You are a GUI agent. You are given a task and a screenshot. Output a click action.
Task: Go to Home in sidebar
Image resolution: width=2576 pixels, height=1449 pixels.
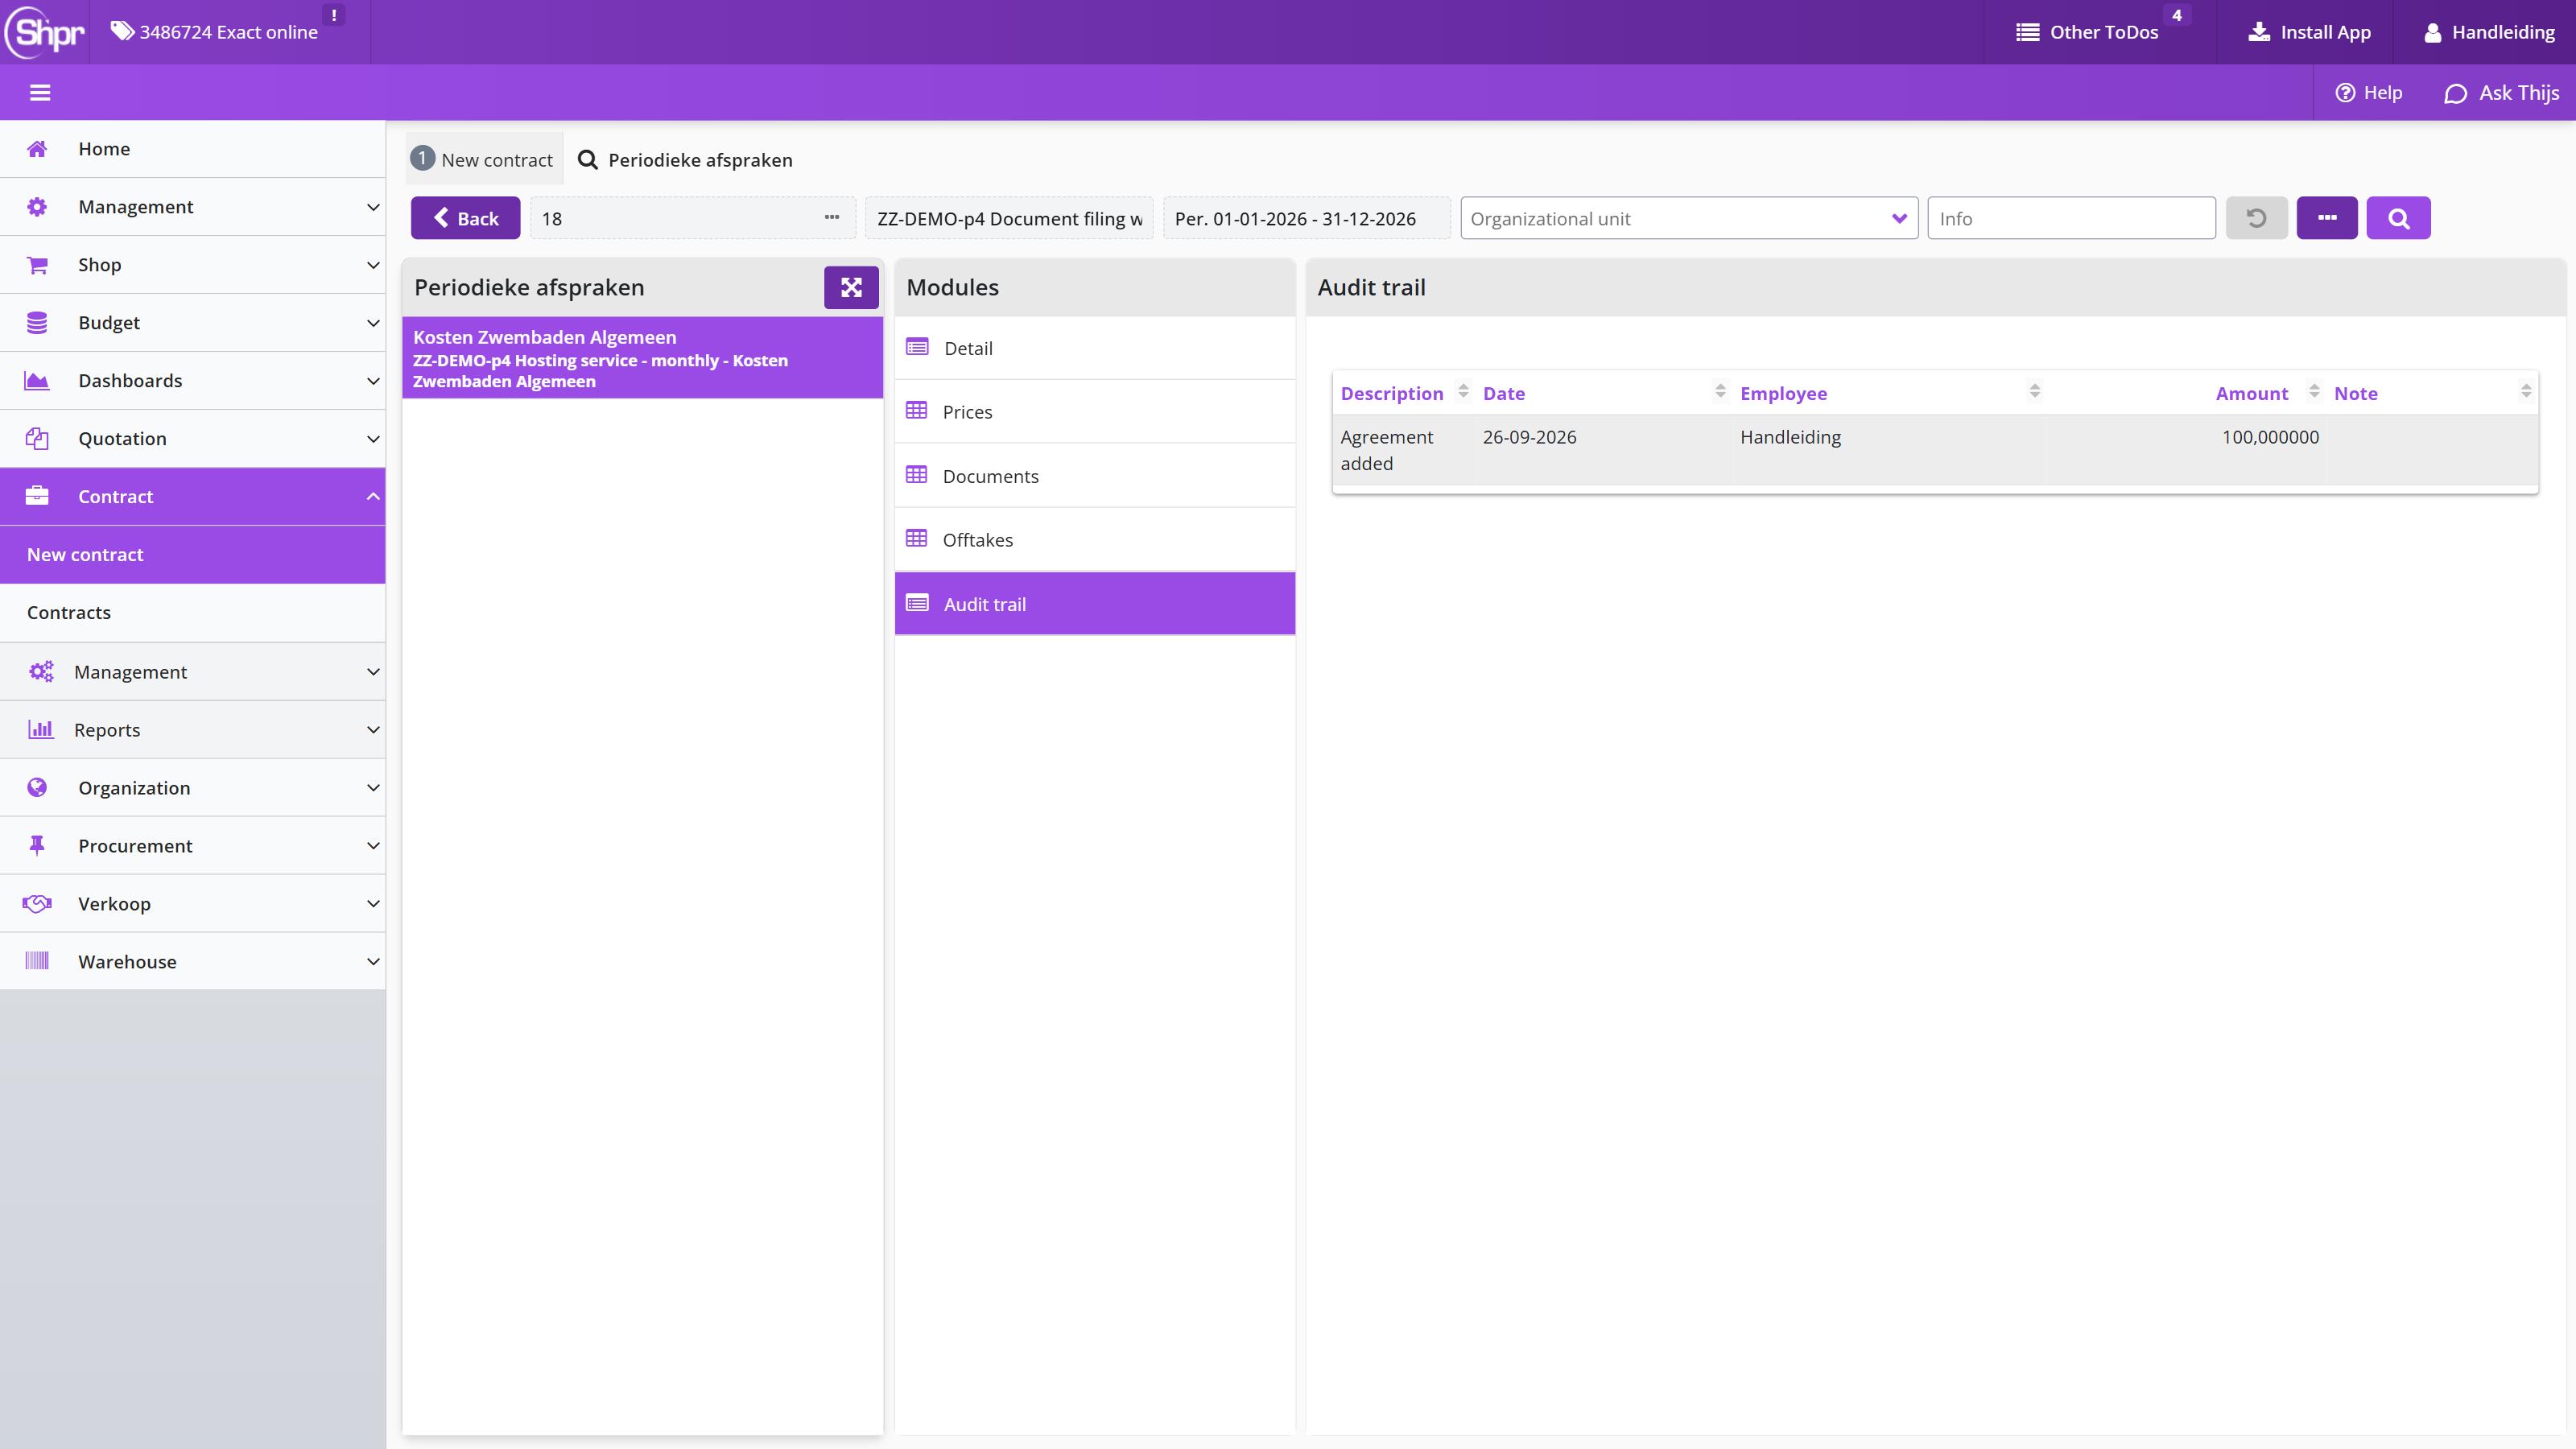[193, 149]
